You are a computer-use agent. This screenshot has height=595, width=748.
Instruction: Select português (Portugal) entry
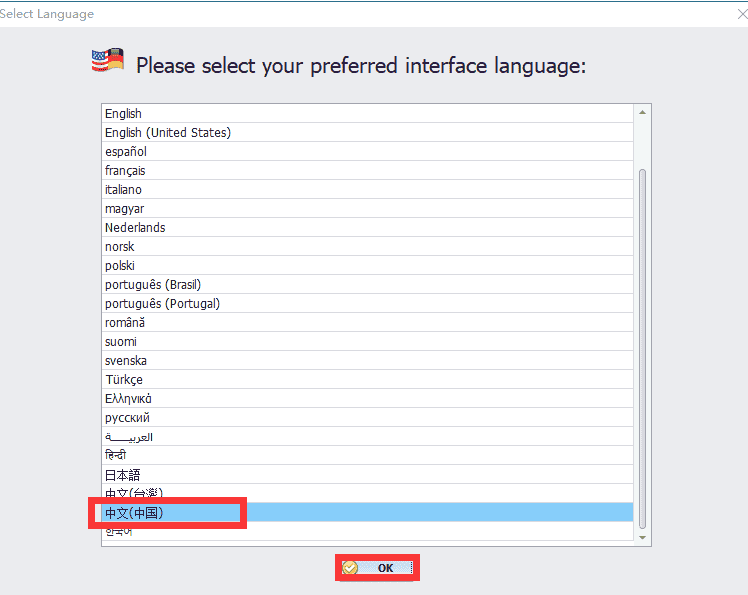click(162, 304)
